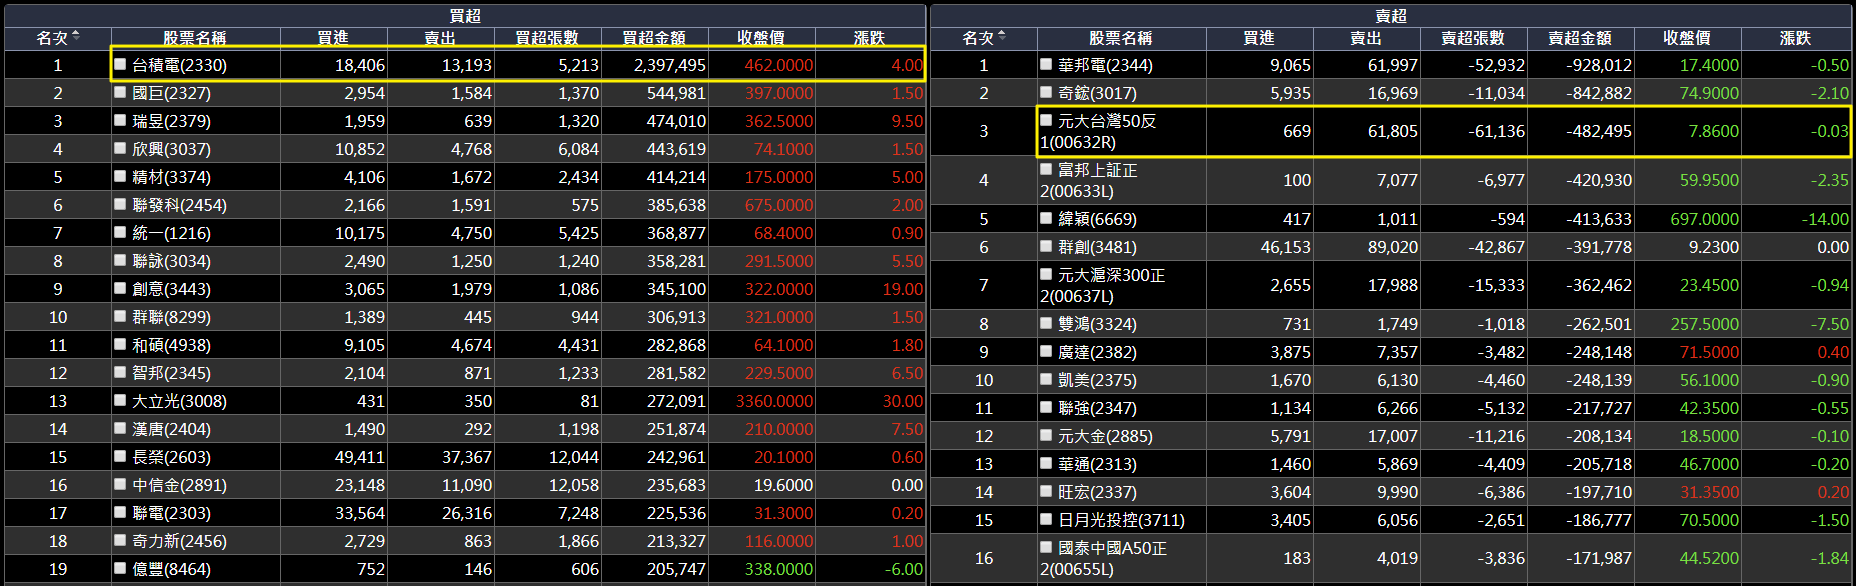Check the 億豐(8464) checkbox
This screenshot has height=586, width=1856.
(121, 568)
